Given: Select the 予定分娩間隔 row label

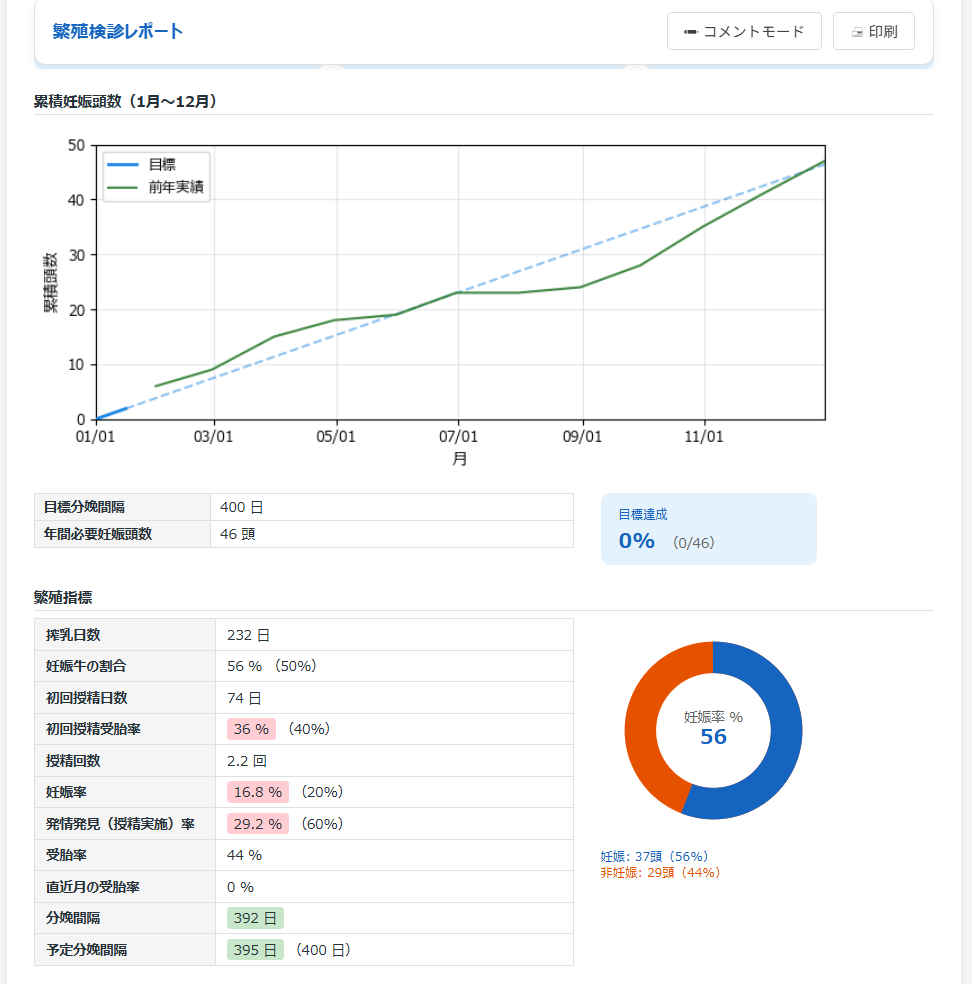Looking at the screenshot, I should tap(86, 950).
